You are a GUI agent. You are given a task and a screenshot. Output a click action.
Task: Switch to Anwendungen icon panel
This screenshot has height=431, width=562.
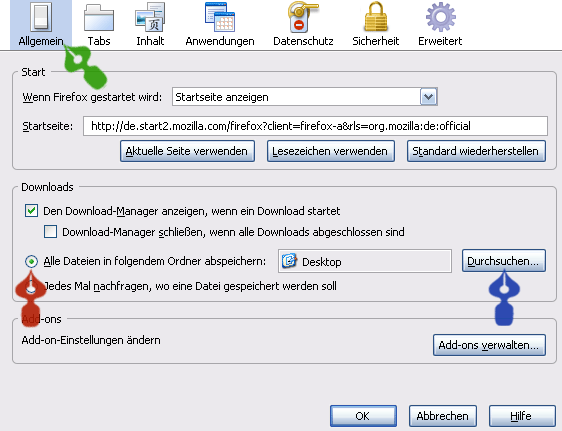(x=220, y=17)
